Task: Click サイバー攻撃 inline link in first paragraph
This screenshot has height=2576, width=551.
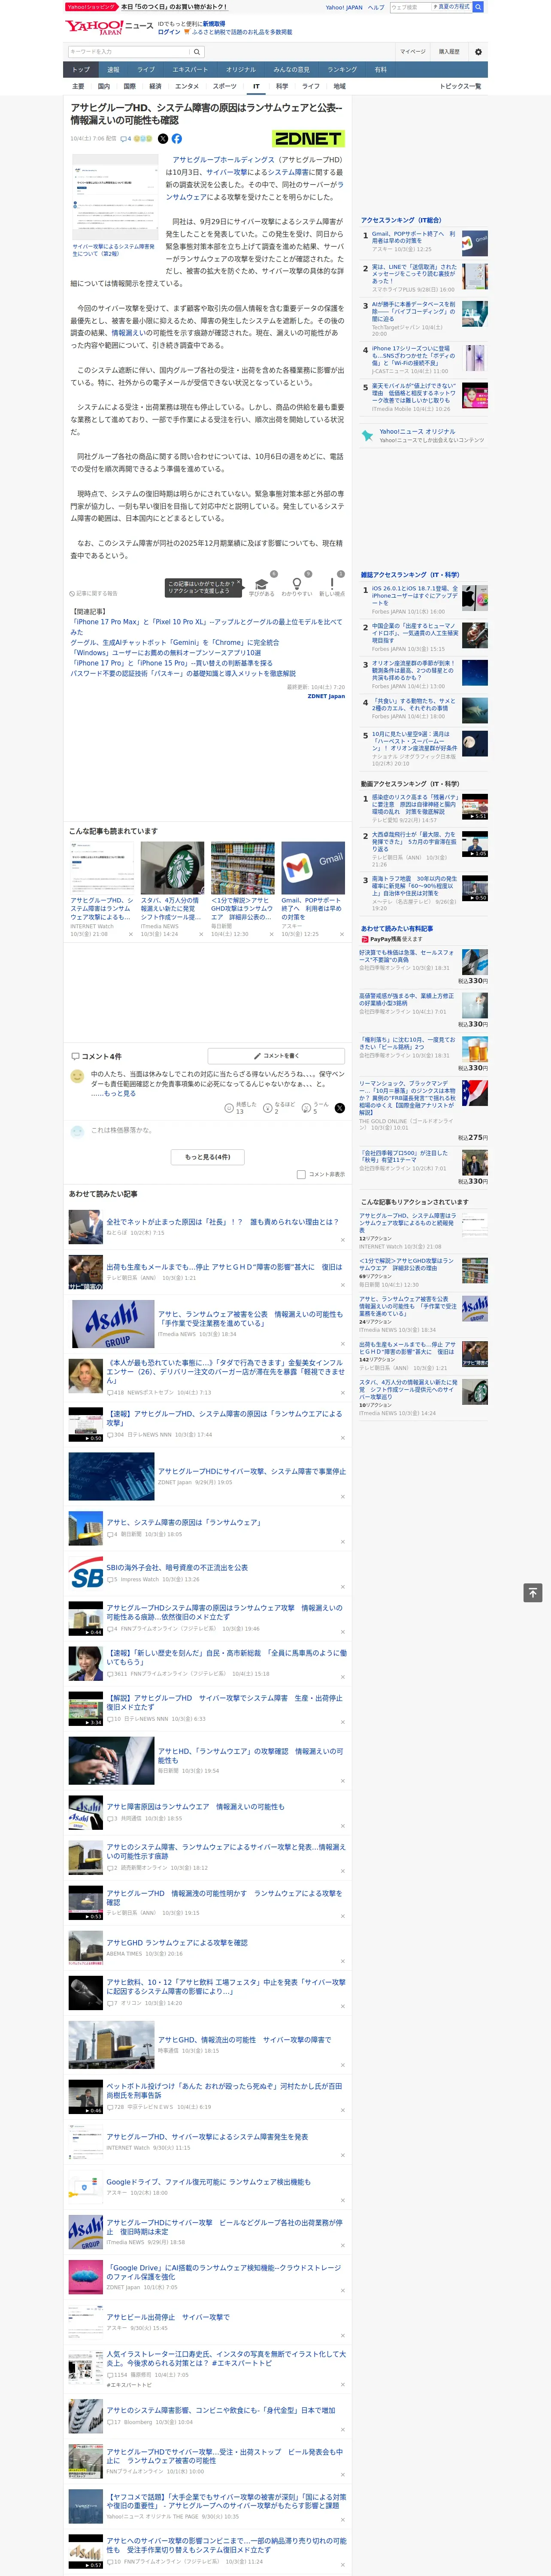Action: 226,172
